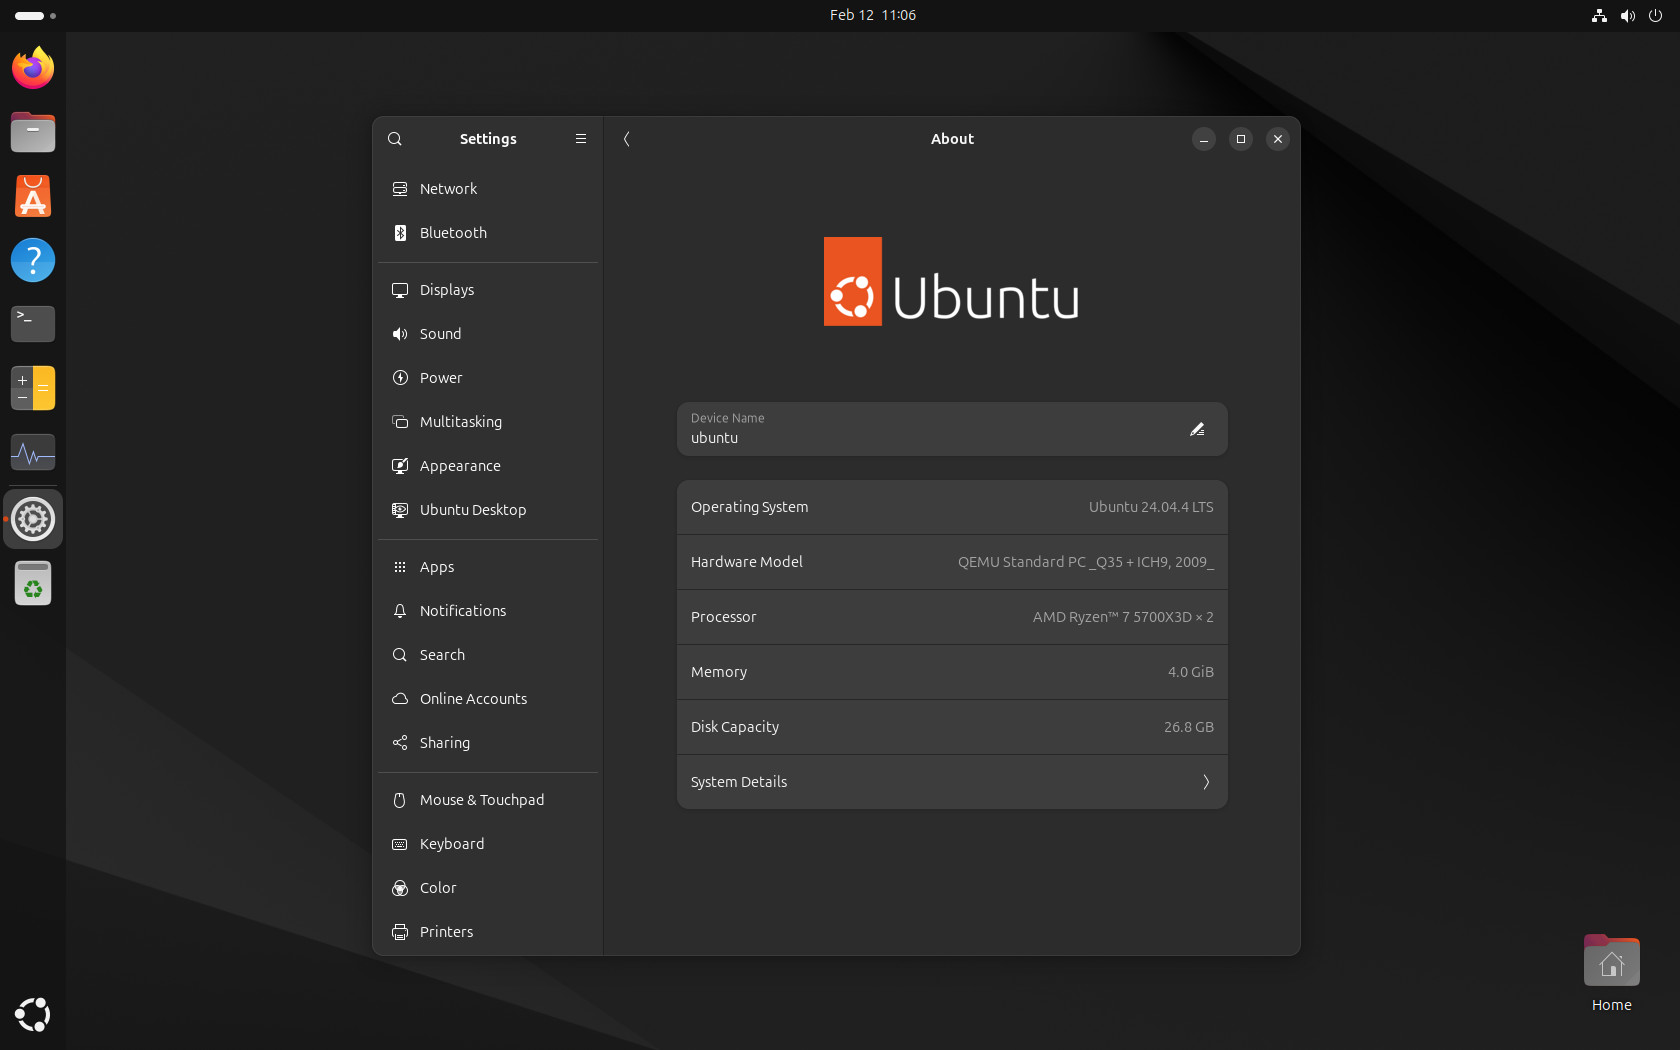Open the power system menu in top bar

1656,15
